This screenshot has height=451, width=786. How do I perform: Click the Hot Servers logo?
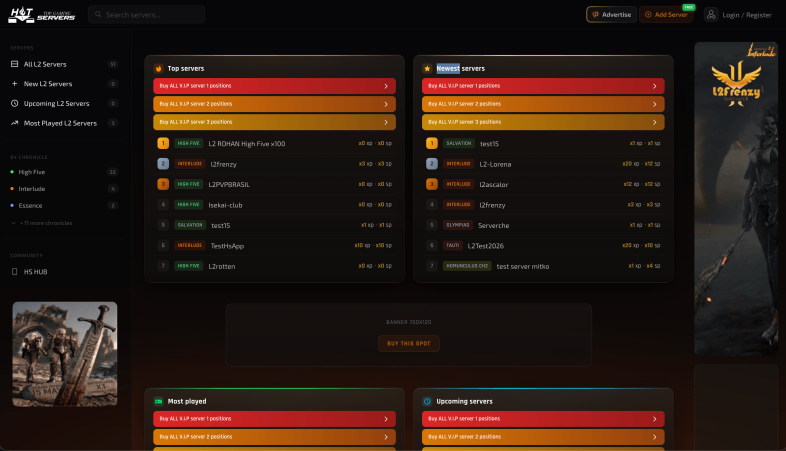[x=42, y=15]
